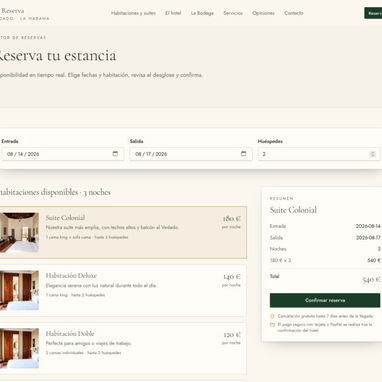382x382 pixels.
Task: Select the Suite Colonial room card
Action: (x=123, y=232)
